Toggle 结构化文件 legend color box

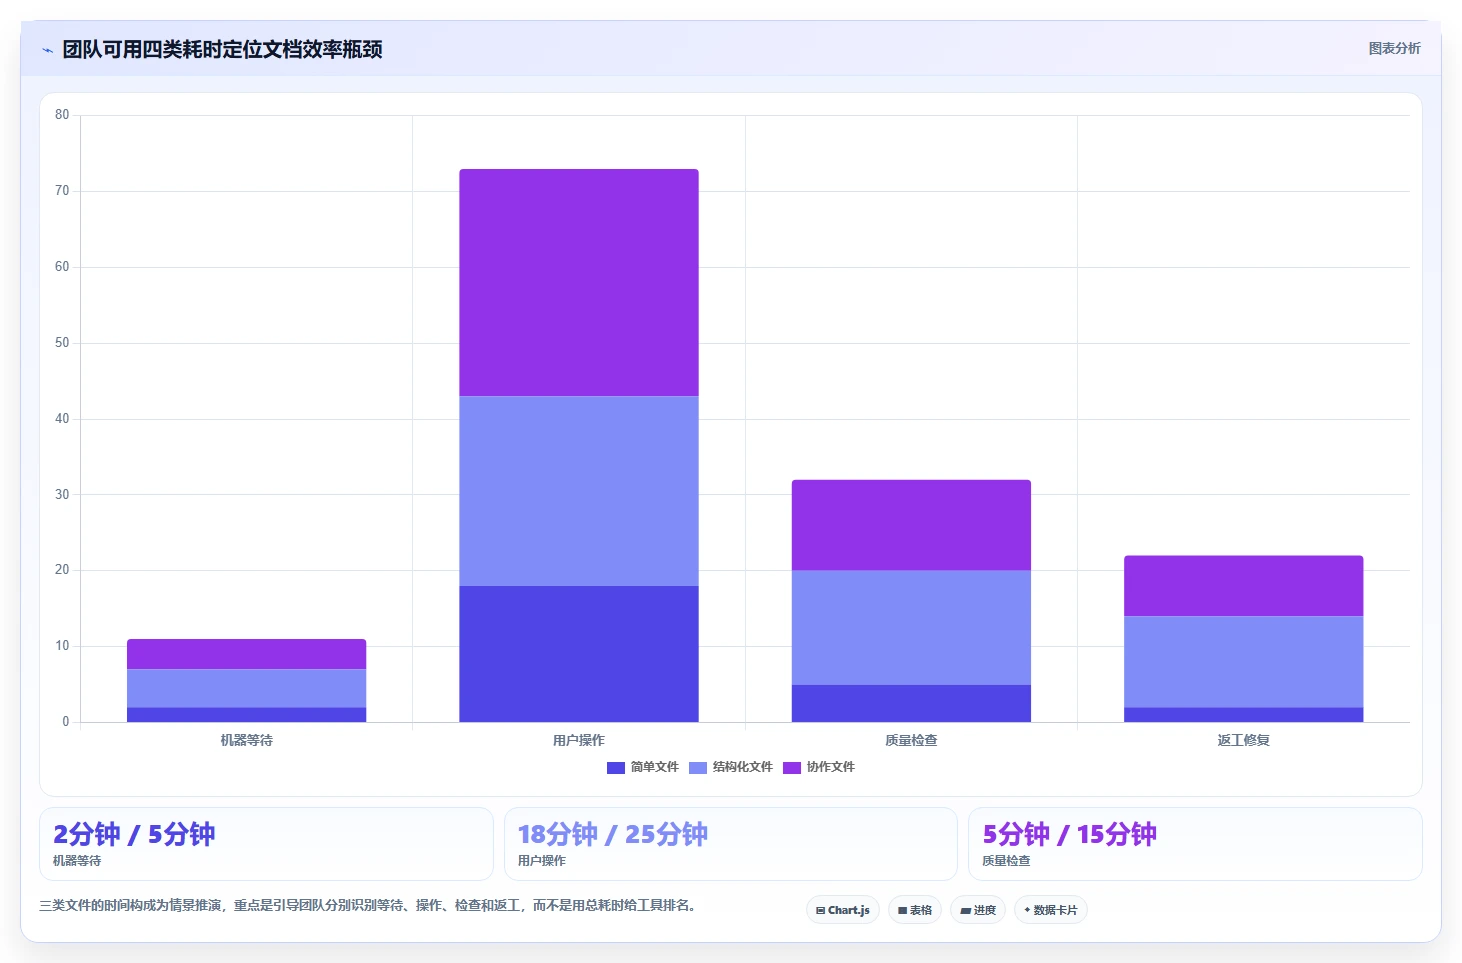coord(698,767)
